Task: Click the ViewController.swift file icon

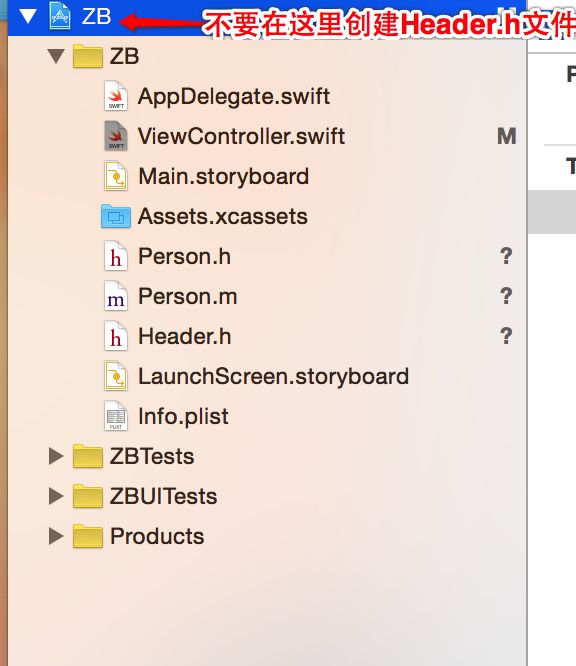Action: pos(116,136)
